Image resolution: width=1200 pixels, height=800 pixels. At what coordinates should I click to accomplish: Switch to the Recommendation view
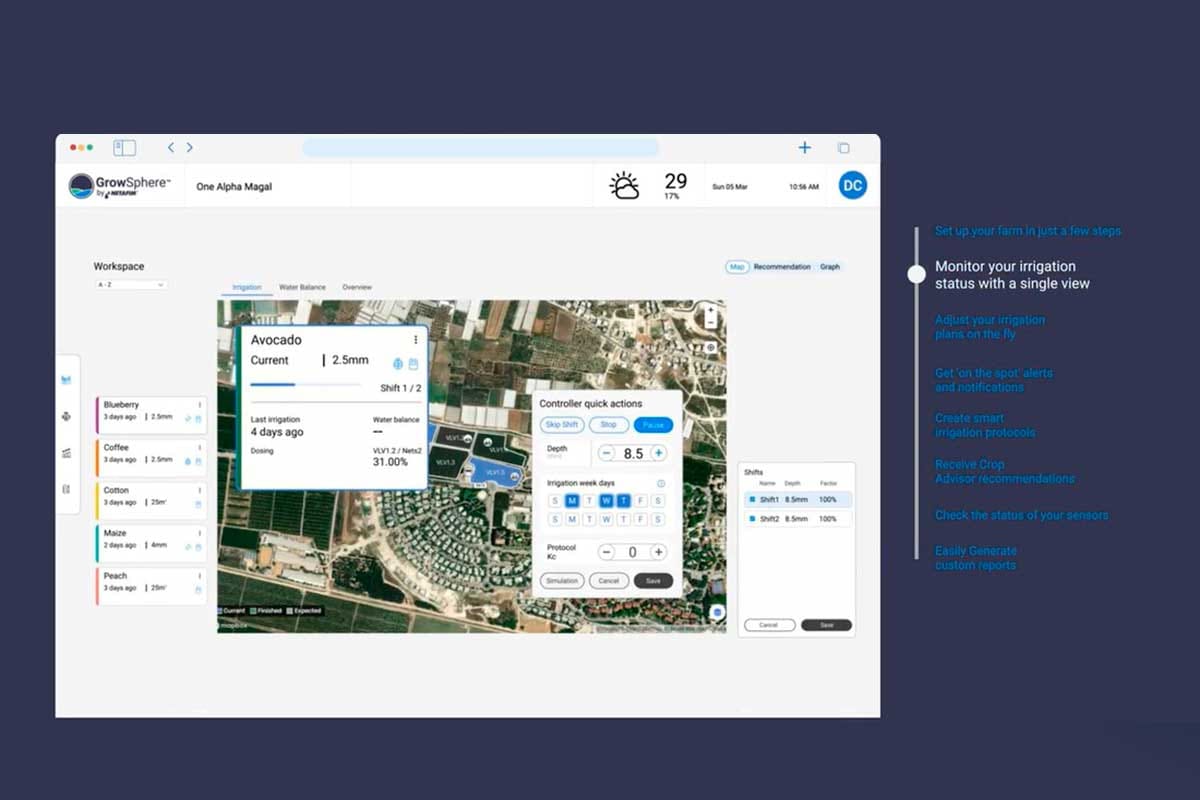click(x=782, y=267)
